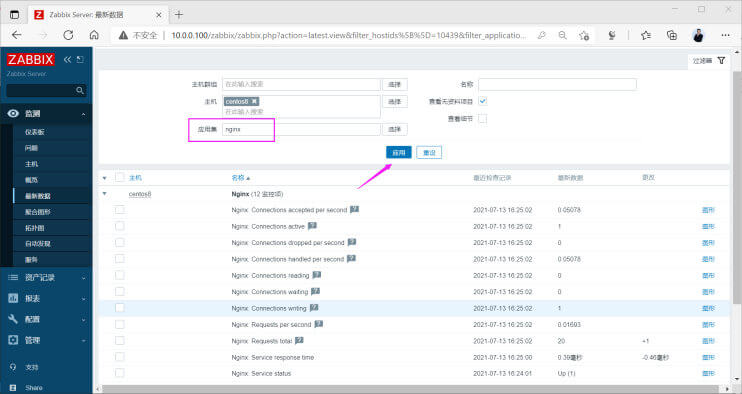Check Connections writing row checkbox
Image resolution: width=742 pixels, height=394 pixels.
coord(120,308)
